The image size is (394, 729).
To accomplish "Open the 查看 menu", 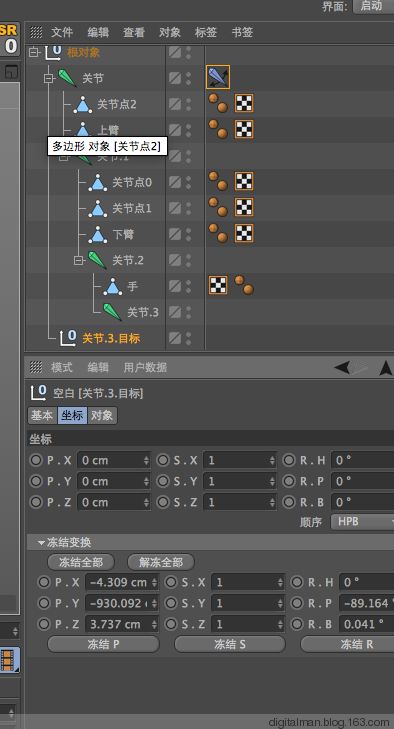I will pyautogui.click(x=134, y=32).
